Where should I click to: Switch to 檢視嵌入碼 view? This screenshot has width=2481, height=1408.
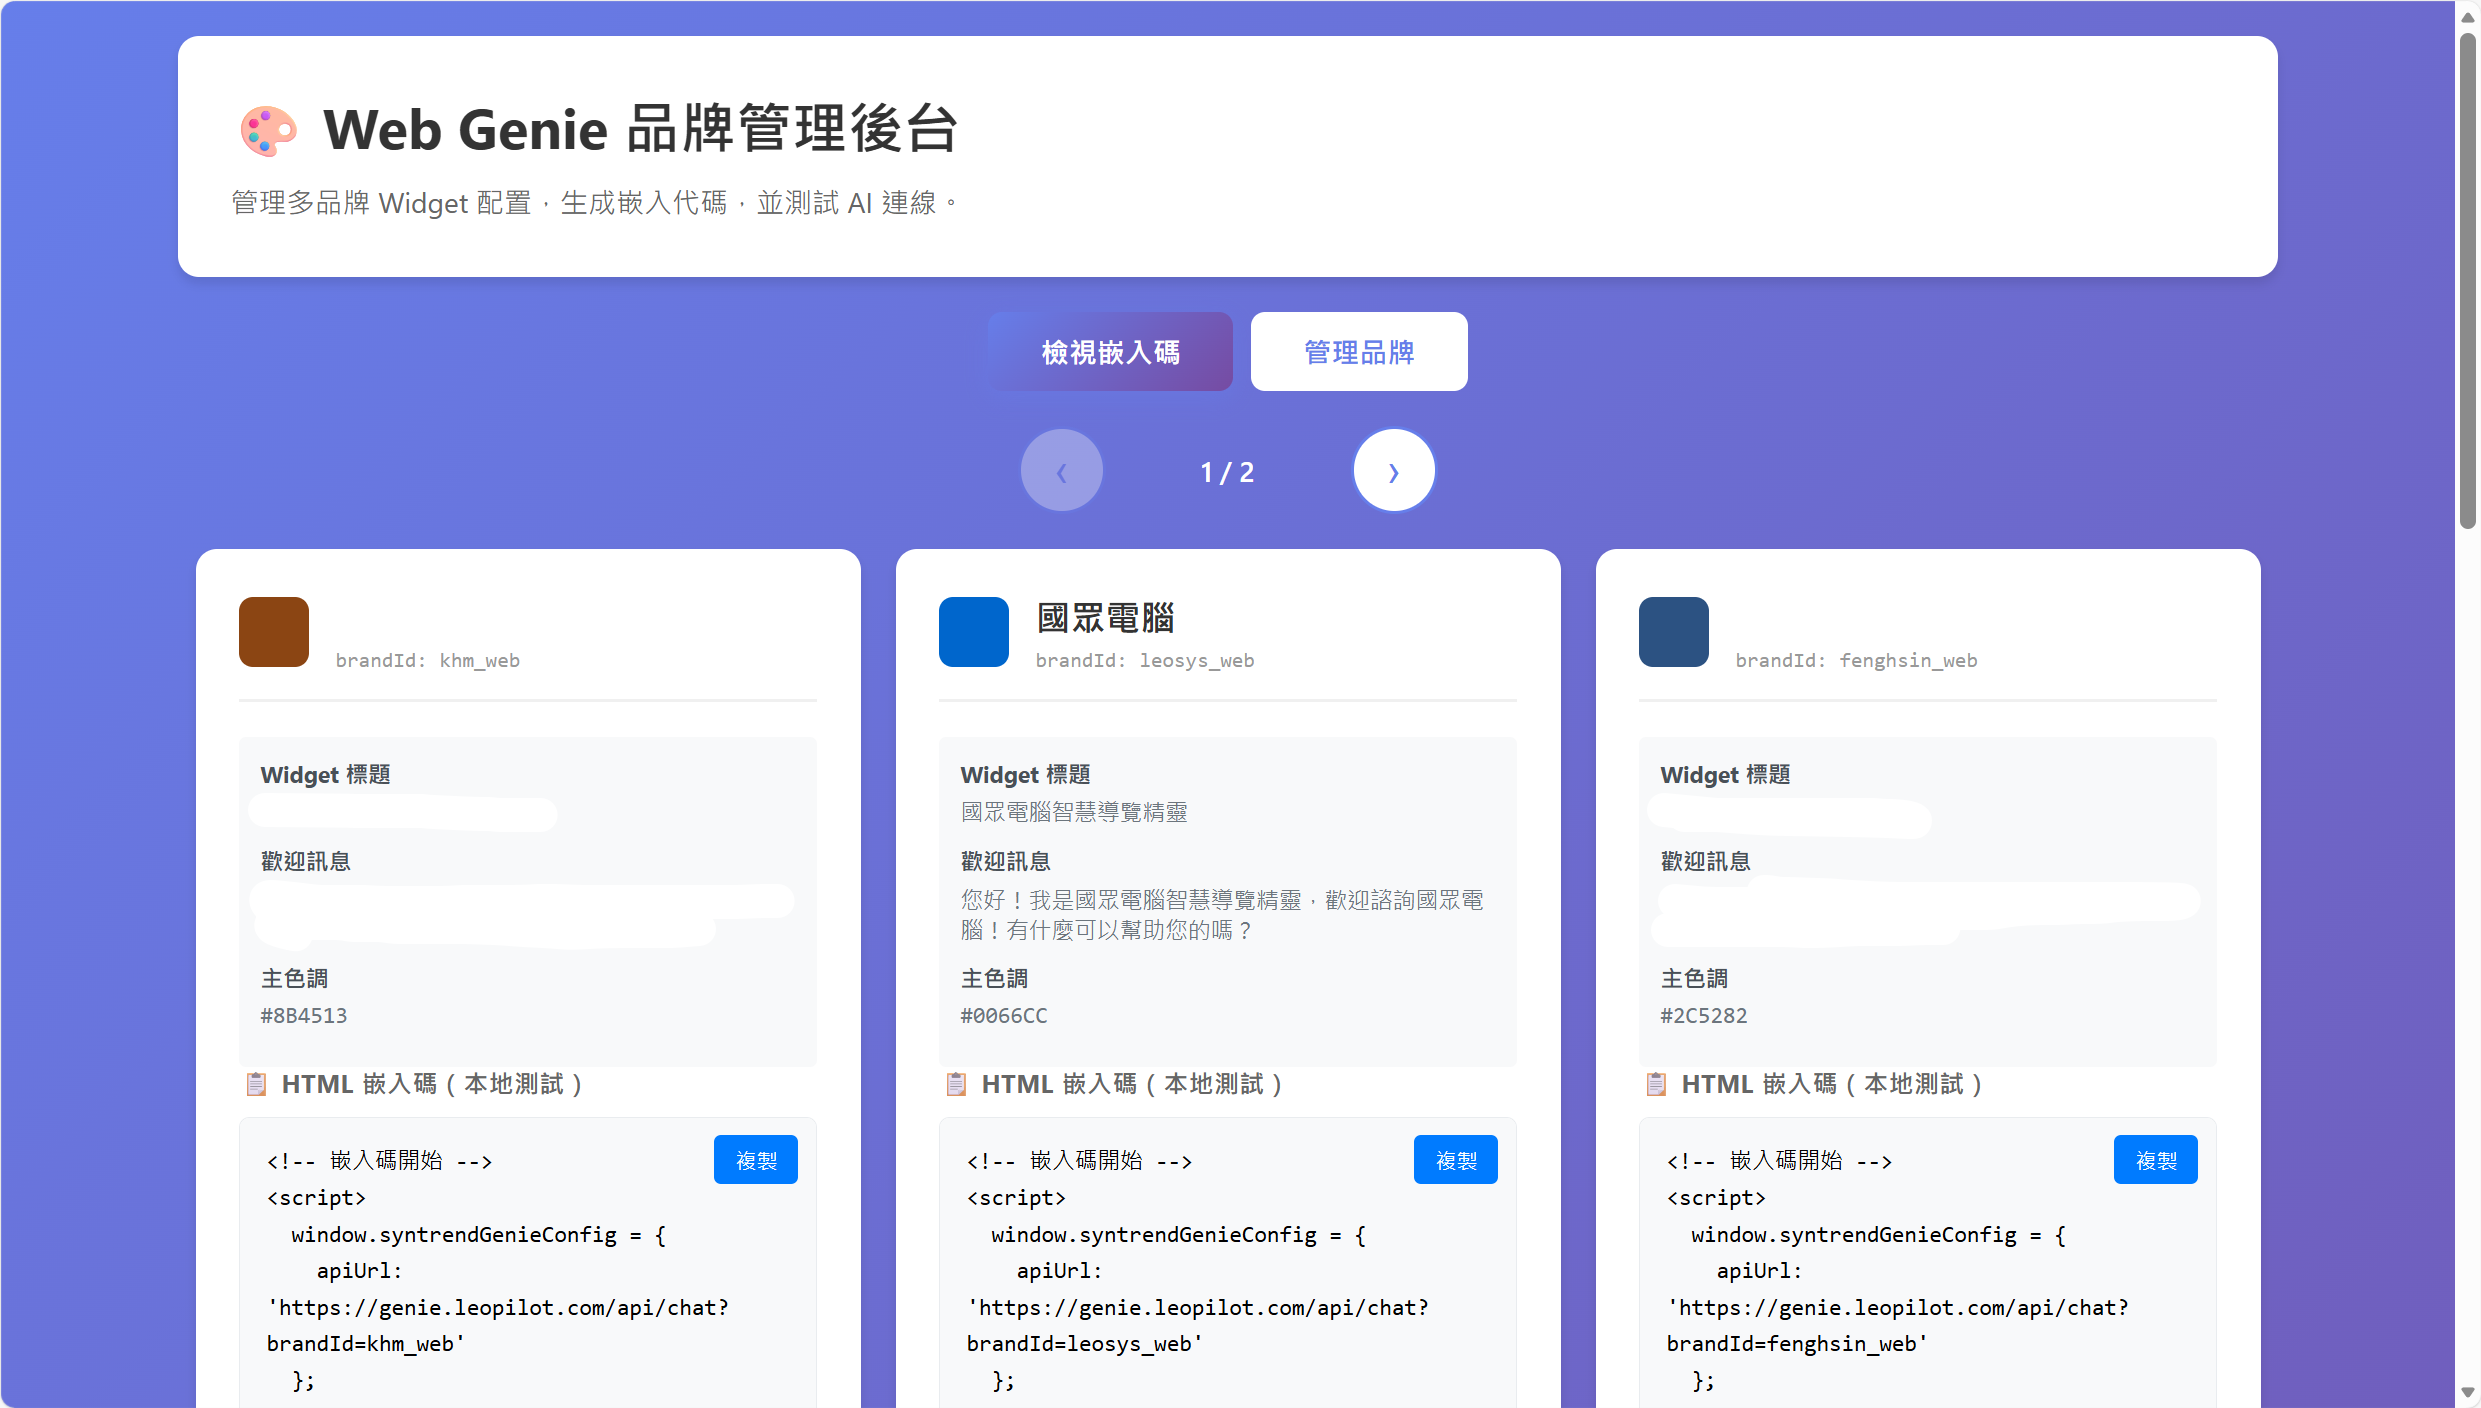click(x=1110, y=351)
